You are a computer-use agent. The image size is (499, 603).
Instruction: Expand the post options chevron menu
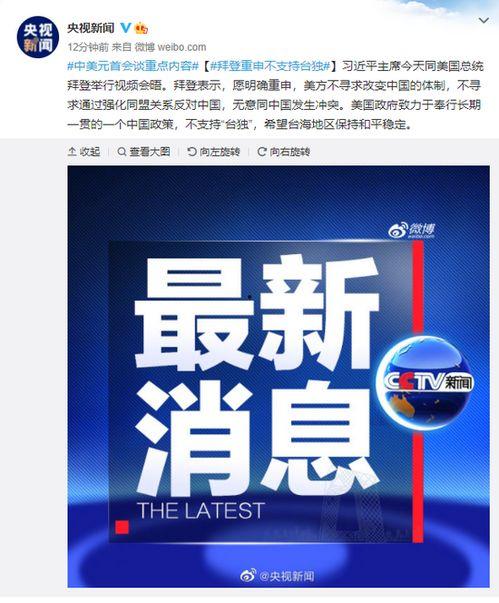[484, 20]
